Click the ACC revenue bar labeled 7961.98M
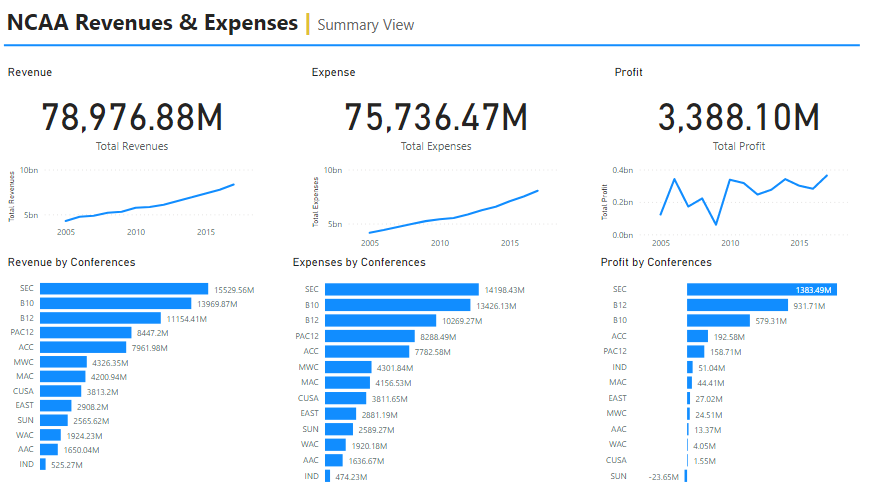 tap(83, 348)
